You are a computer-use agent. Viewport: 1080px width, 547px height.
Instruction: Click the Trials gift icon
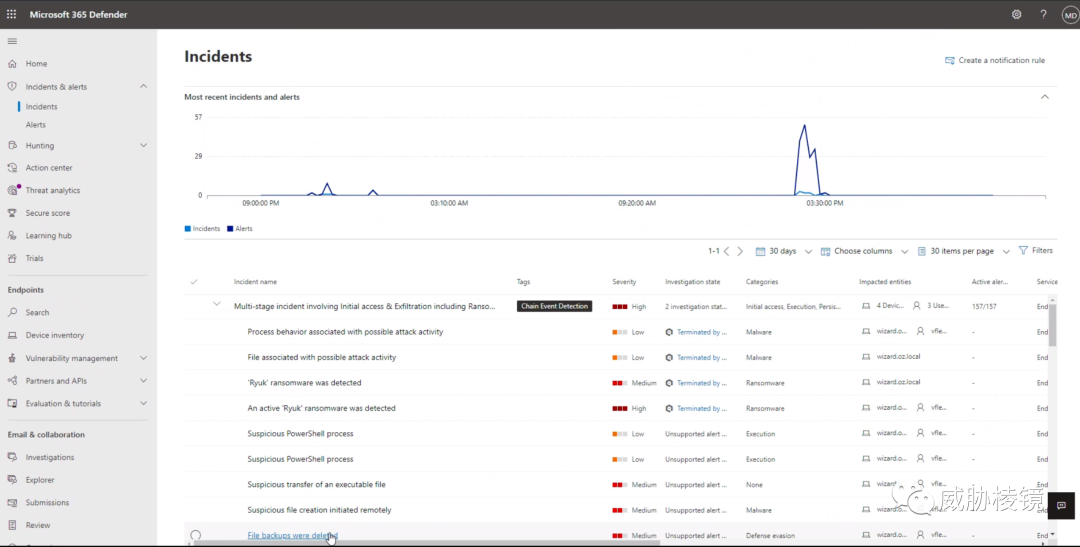pos(12,258)
